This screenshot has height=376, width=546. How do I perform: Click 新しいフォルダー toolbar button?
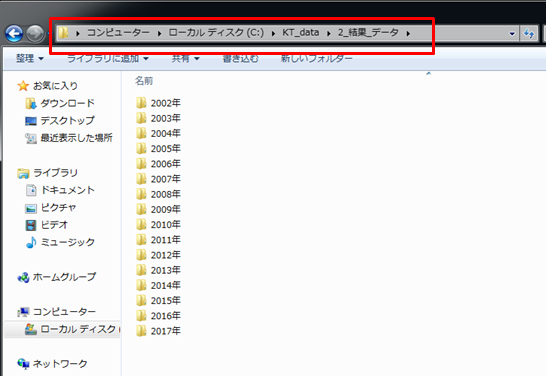coord(317,58)
